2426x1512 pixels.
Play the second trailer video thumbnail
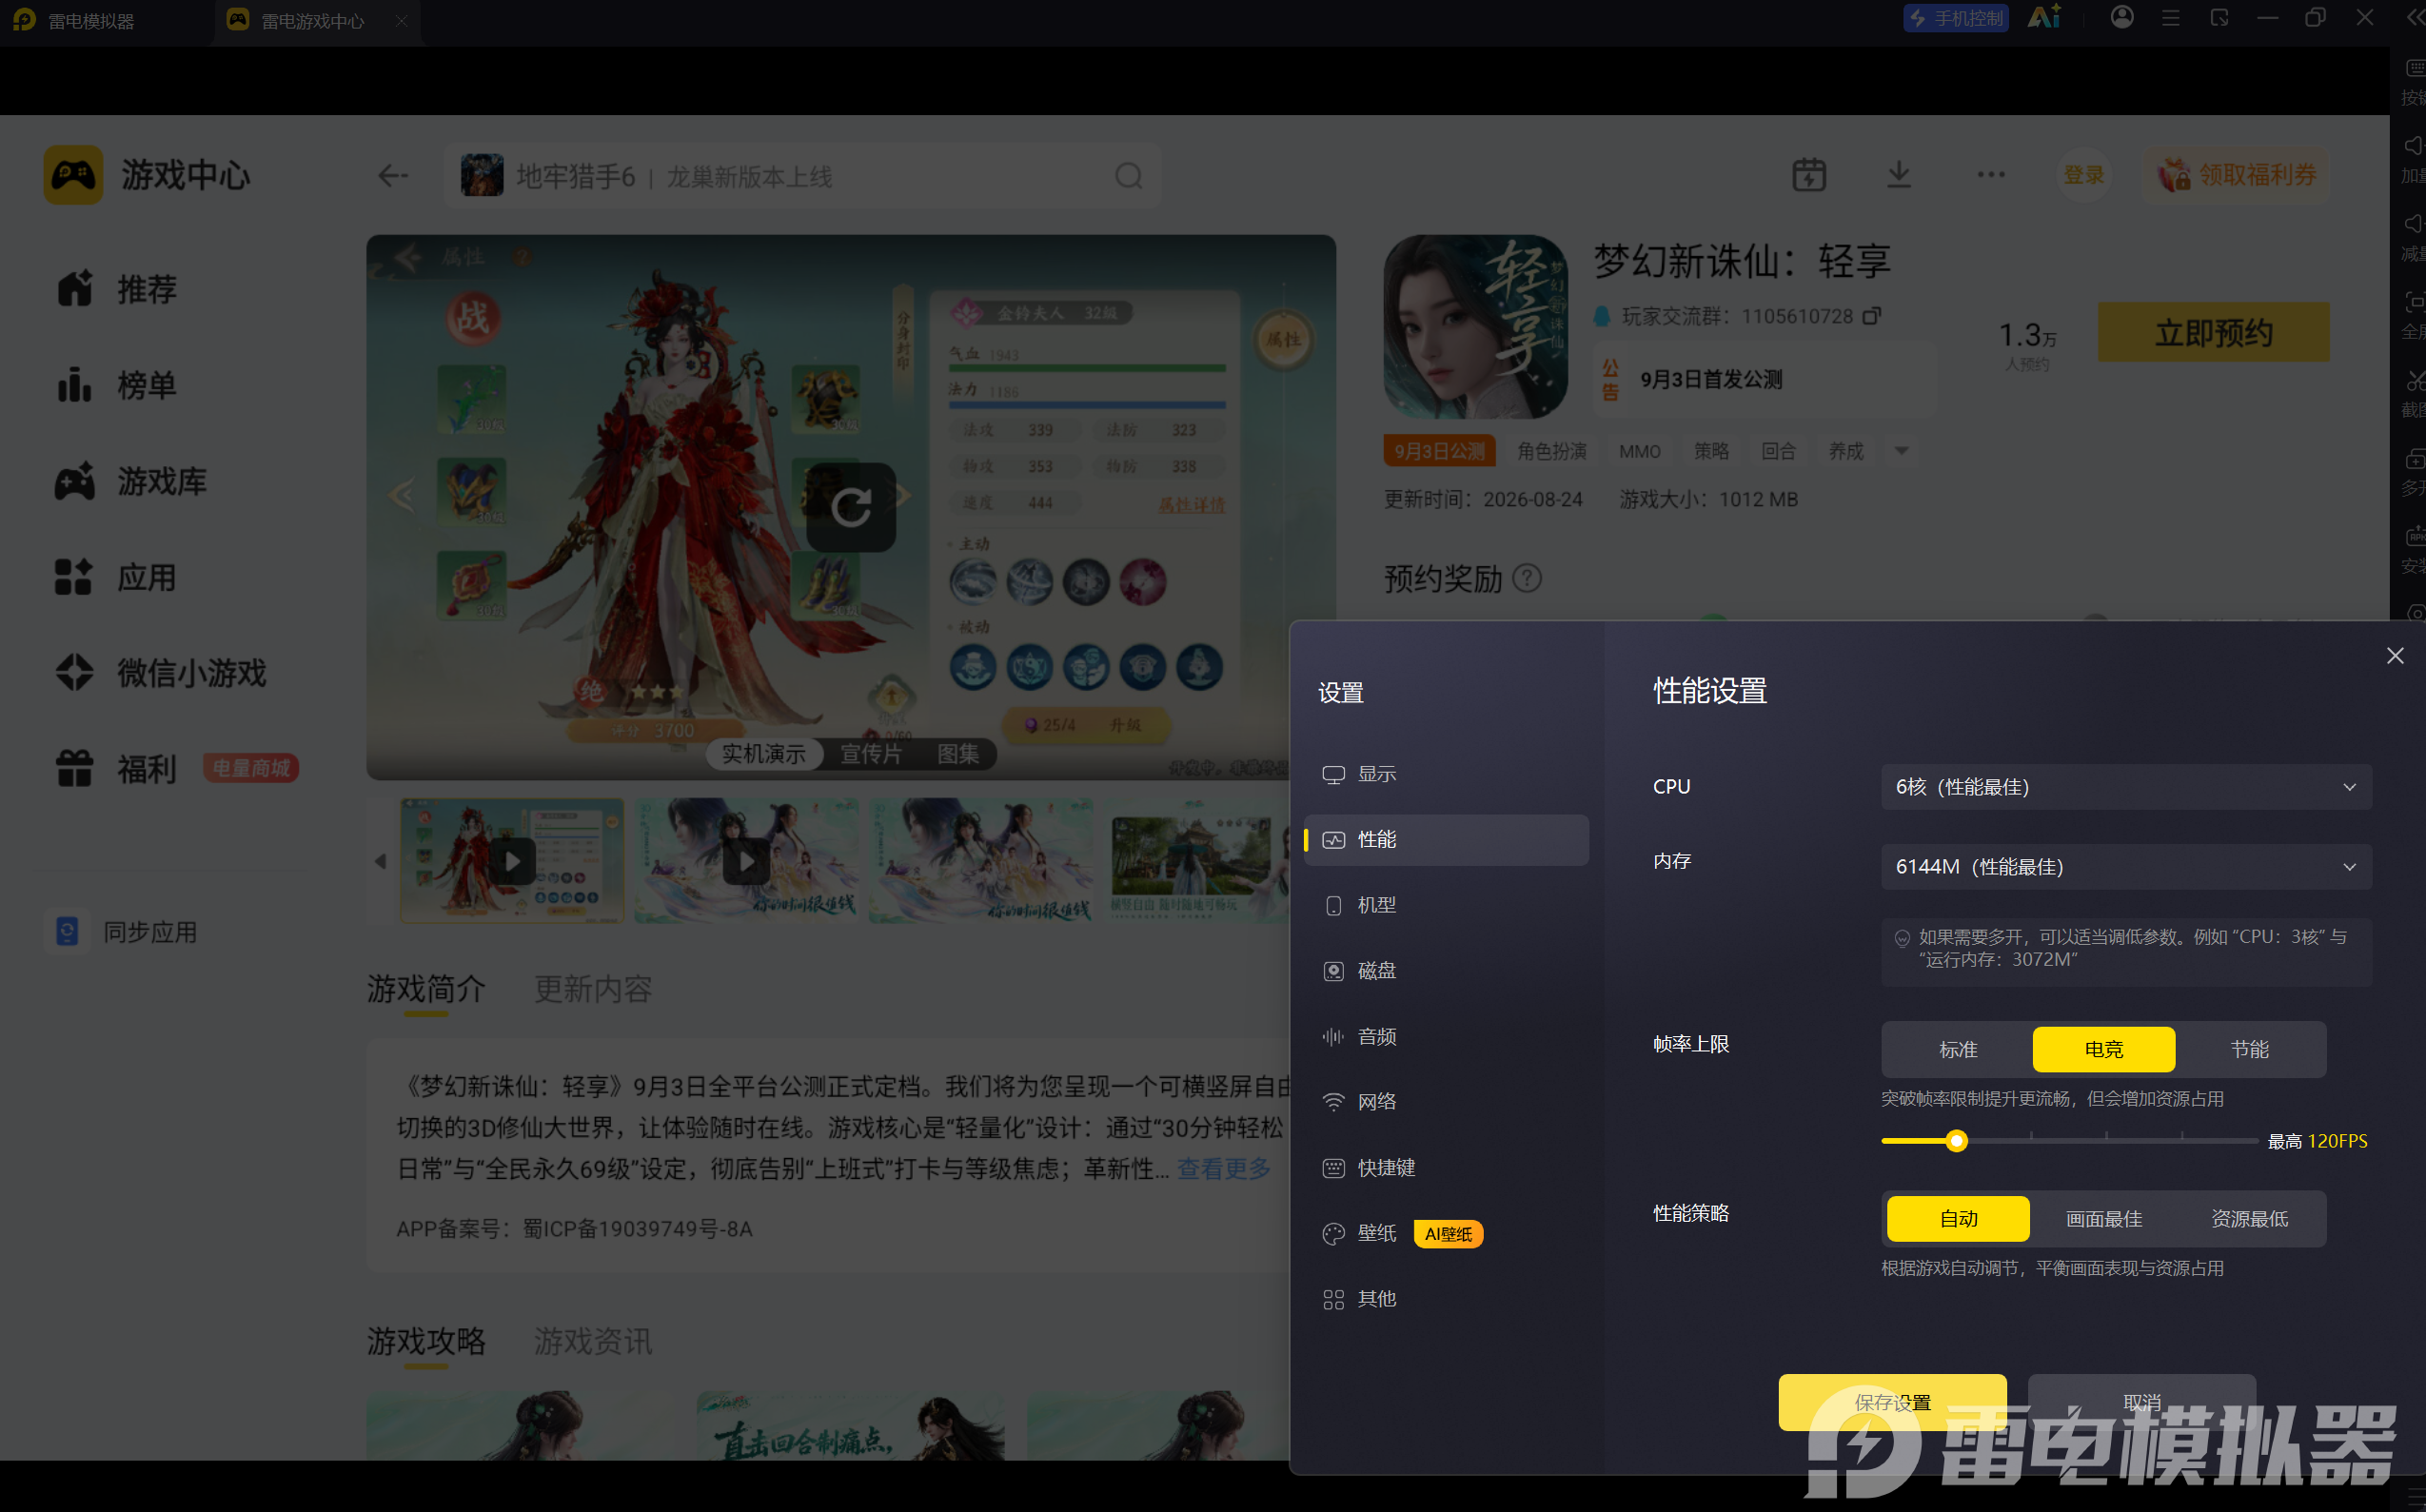pyautogui.click(x=746, y=861)
